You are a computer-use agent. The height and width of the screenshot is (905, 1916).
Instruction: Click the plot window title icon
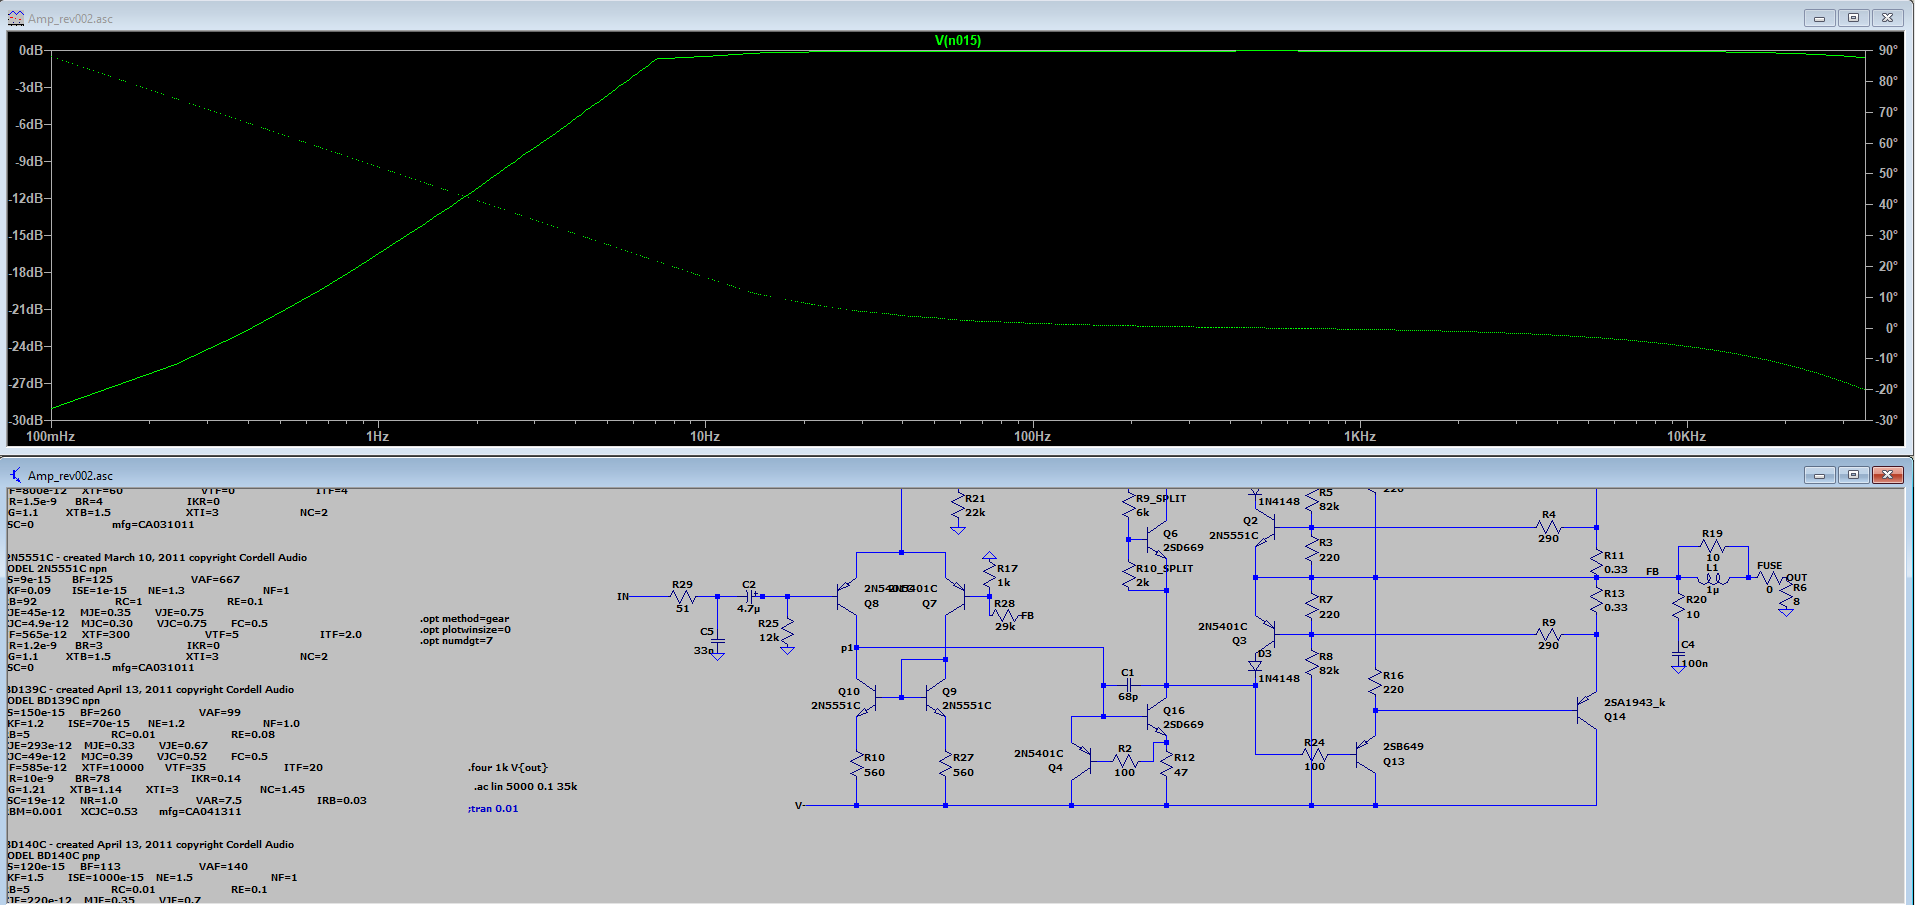coord(15,18)
